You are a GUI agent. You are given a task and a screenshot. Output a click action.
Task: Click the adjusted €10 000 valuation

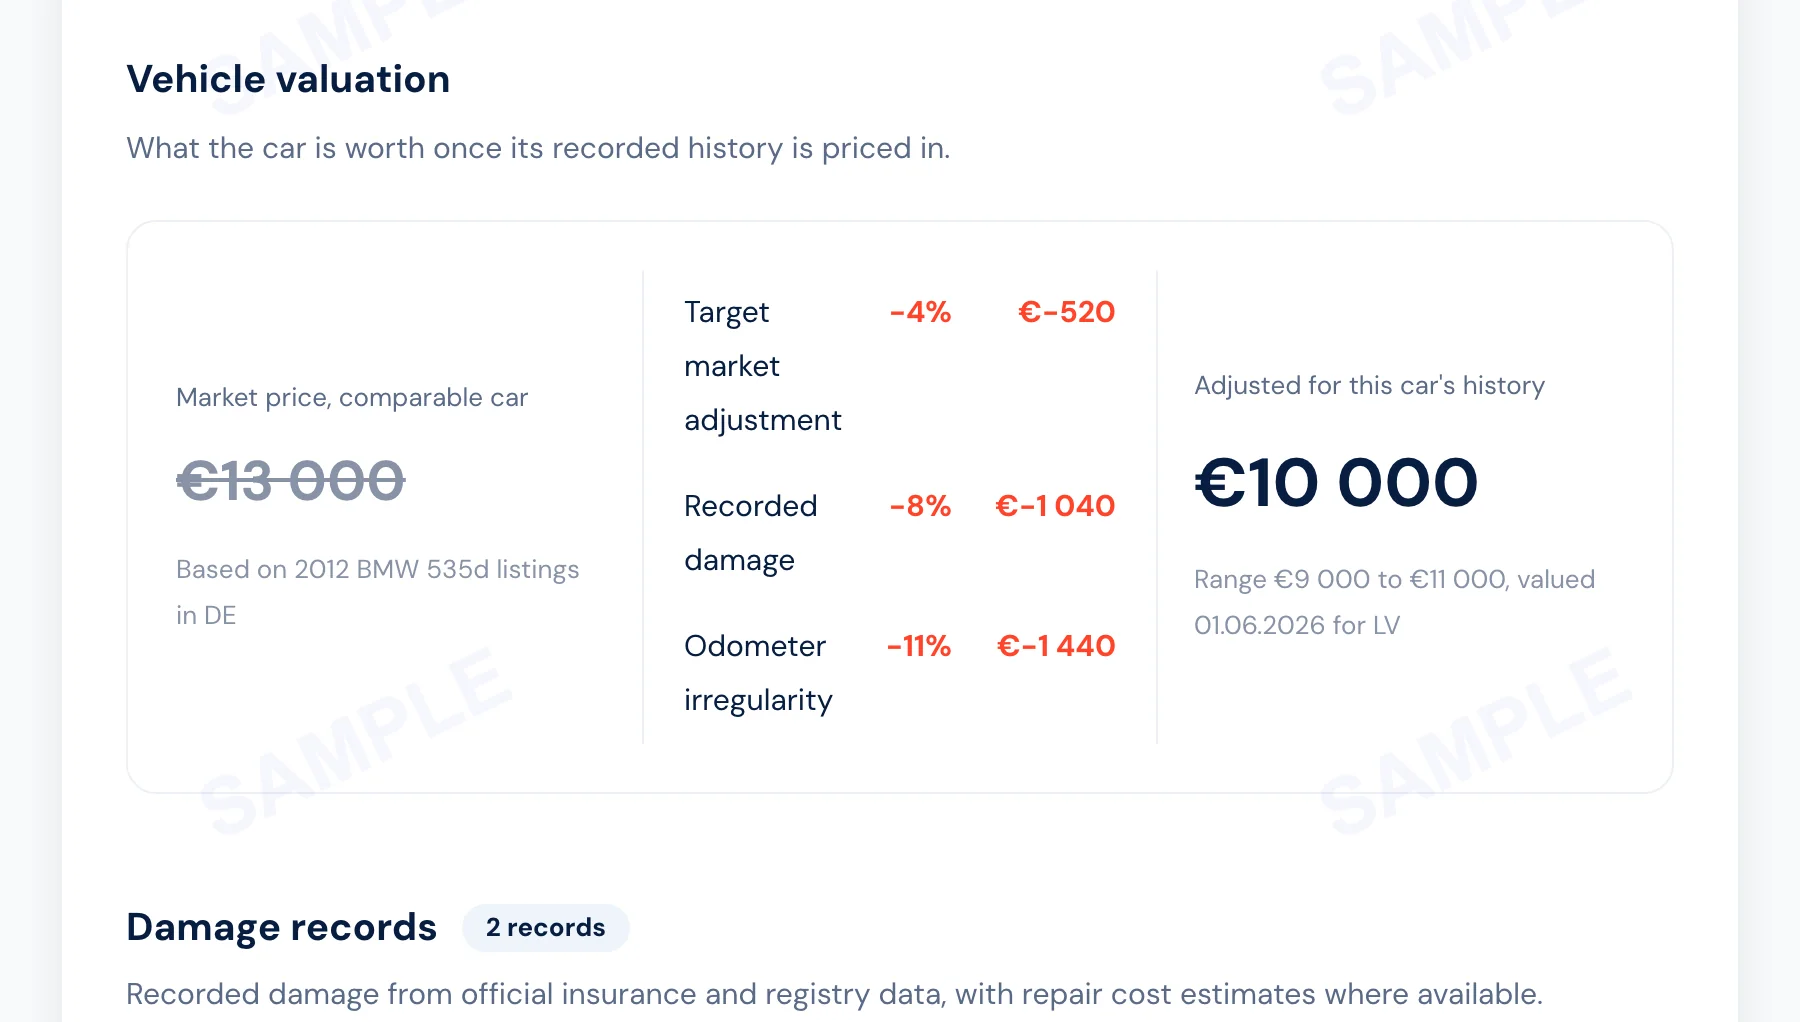point(1336,483)
